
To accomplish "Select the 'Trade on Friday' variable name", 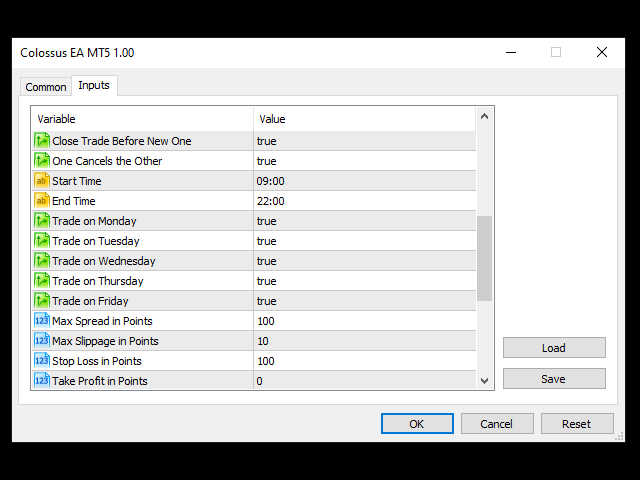I will click(x=90, y=301).
